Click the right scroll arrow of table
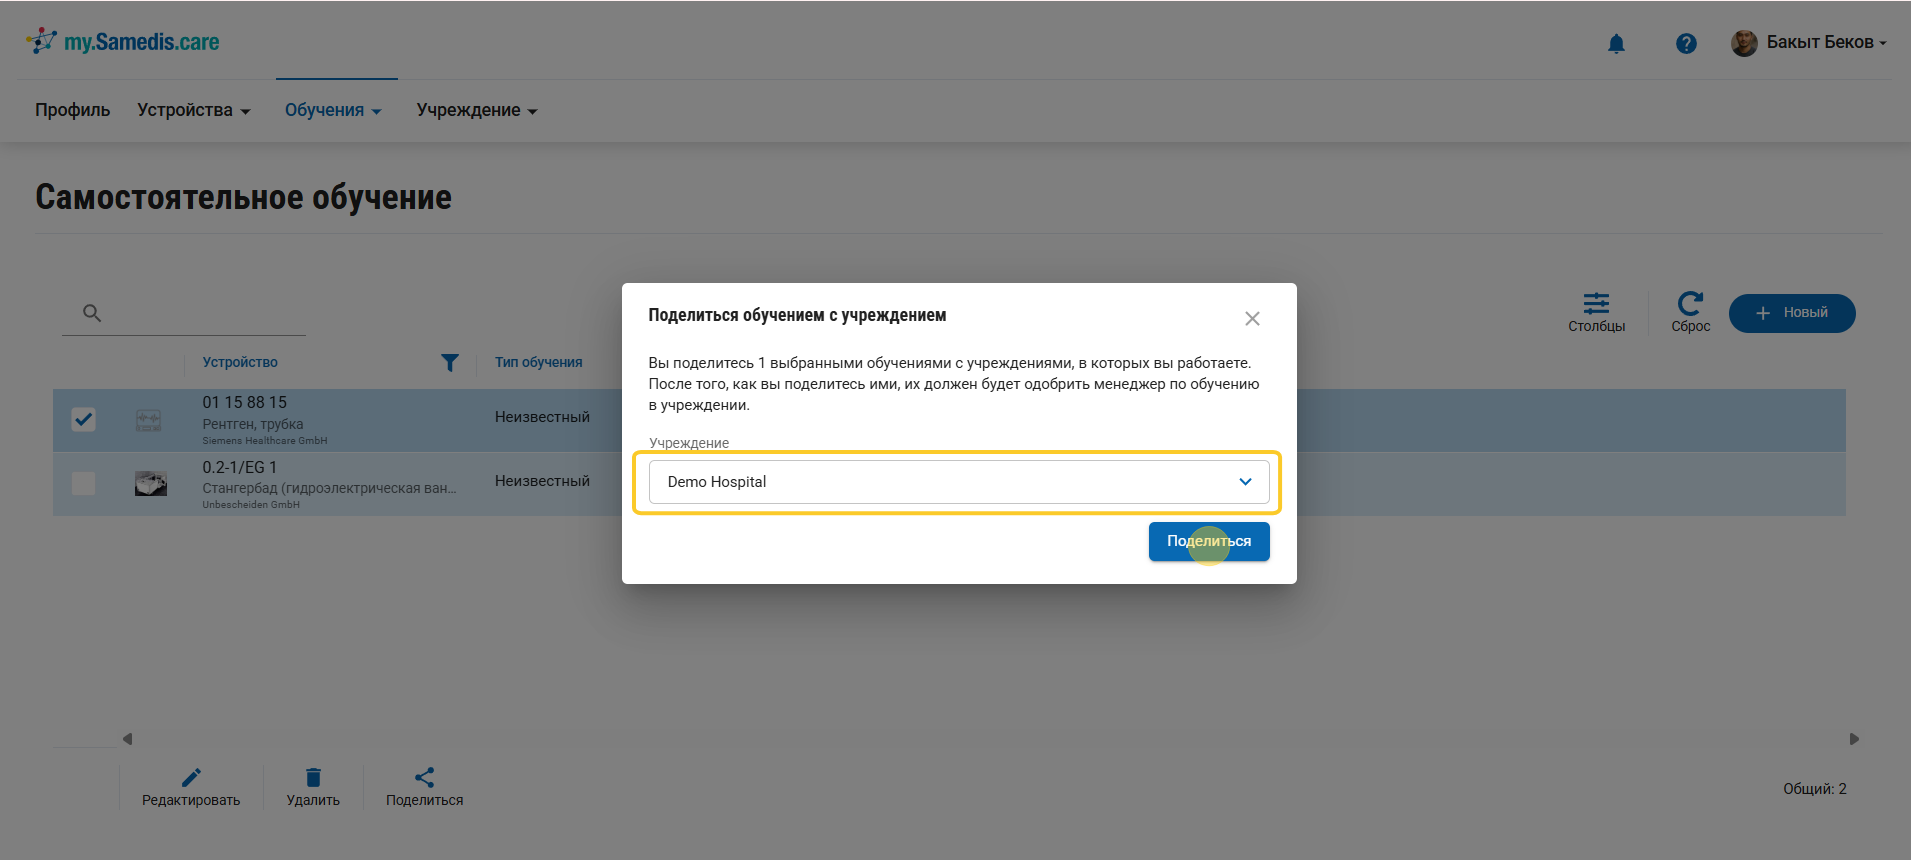 click(1854, 739)
